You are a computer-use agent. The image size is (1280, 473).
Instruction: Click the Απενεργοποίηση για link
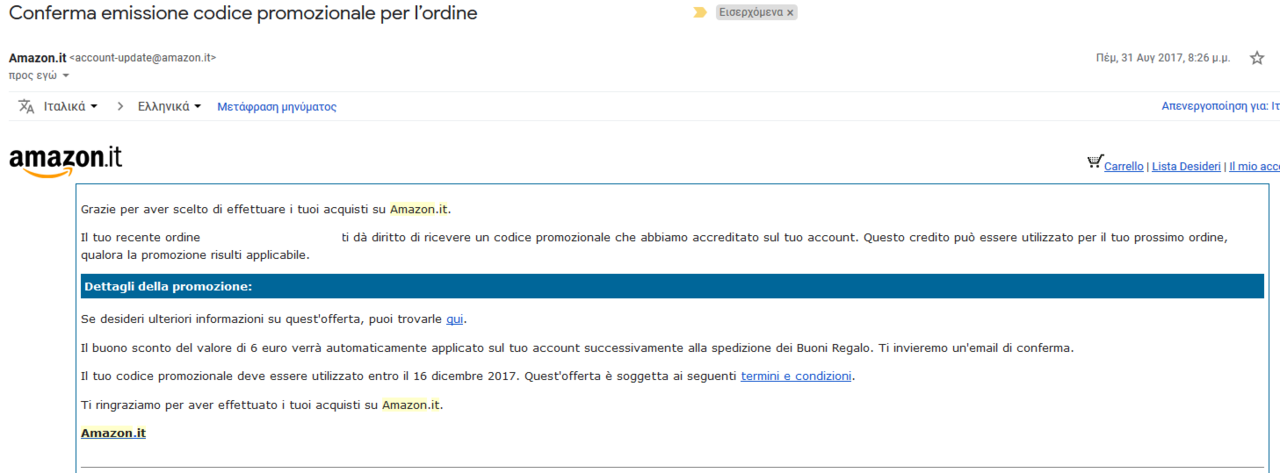click(1220, 106)
